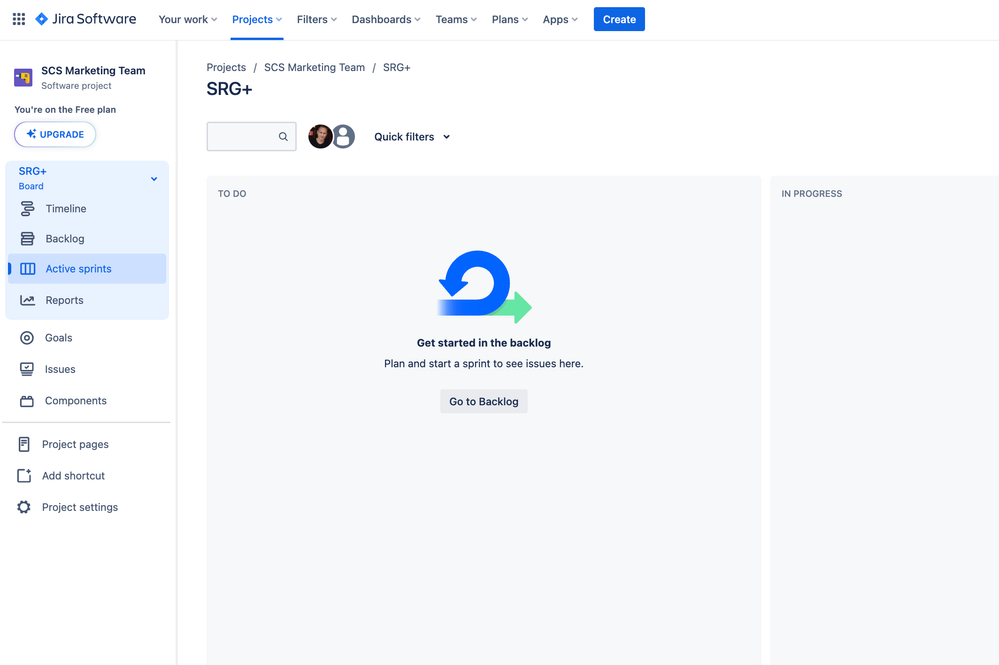Filter by the unassigned avatar

pos(343,136)
